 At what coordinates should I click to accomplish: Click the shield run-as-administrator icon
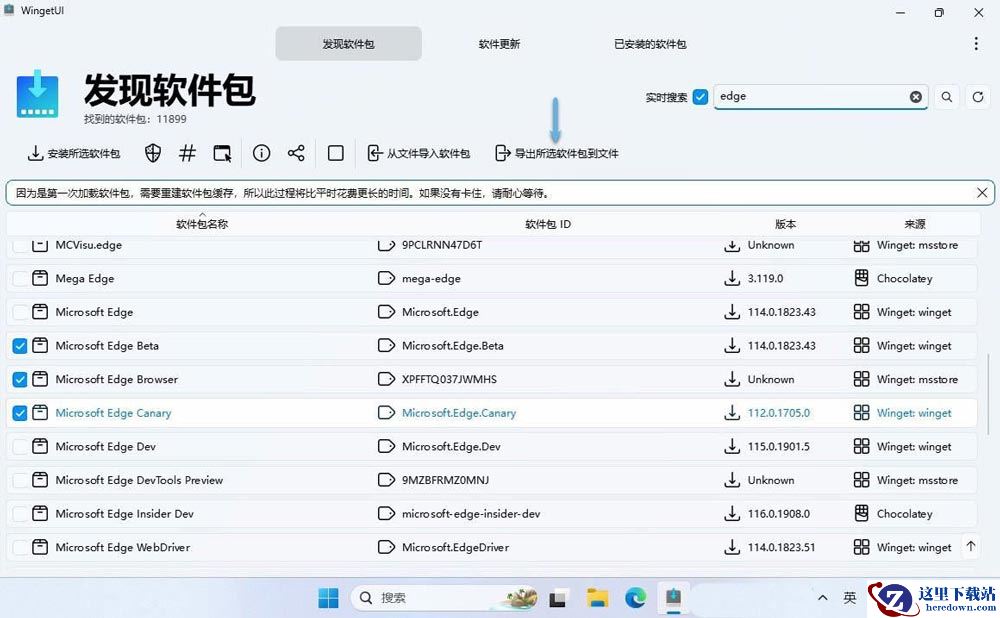pyautogui.click(x=152, y=153)
